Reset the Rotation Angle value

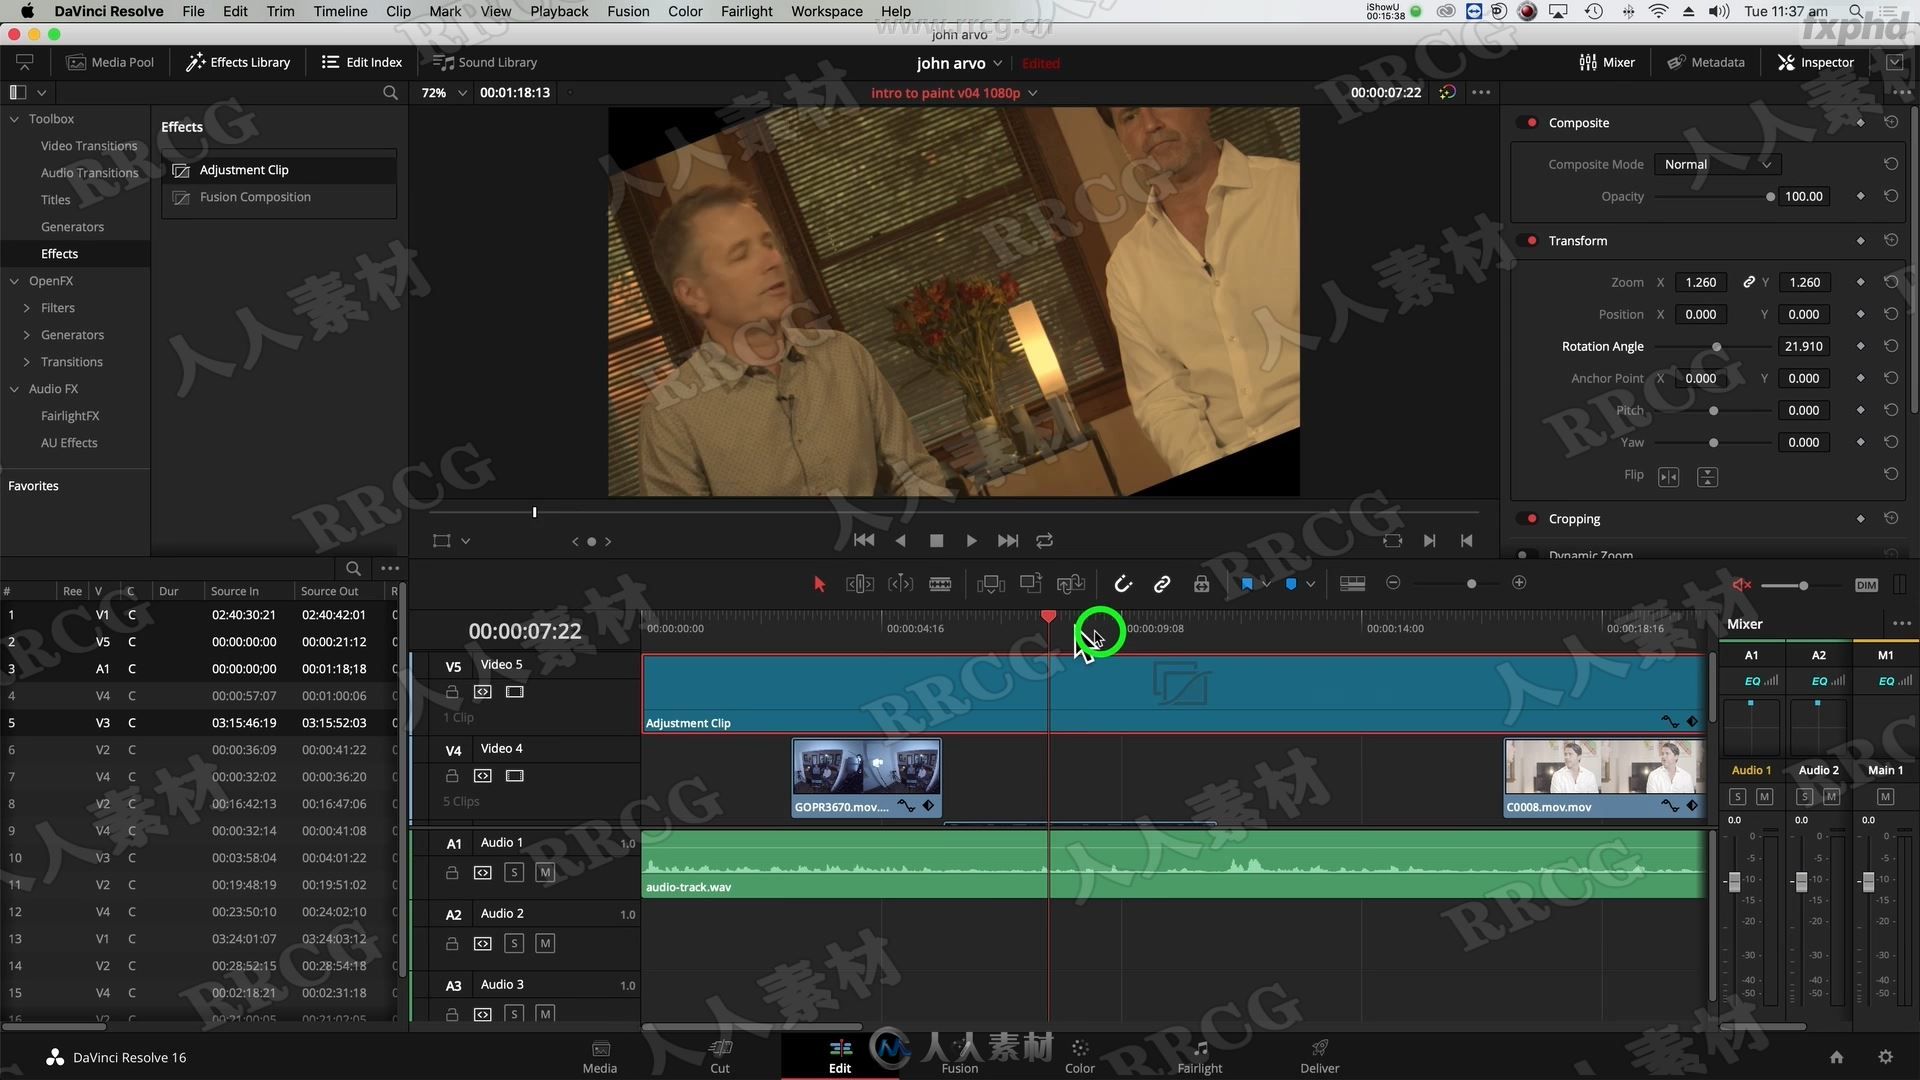click(x=1890, y=346)
